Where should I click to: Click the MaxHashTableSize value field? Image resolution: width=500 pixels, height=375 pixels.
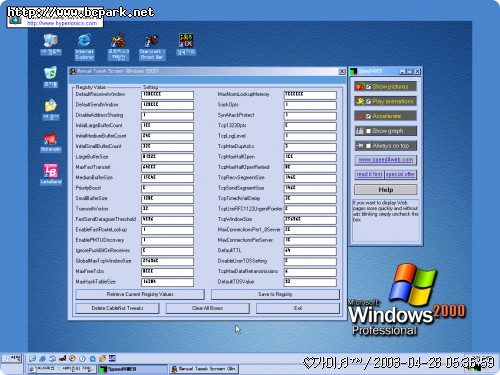167,282
